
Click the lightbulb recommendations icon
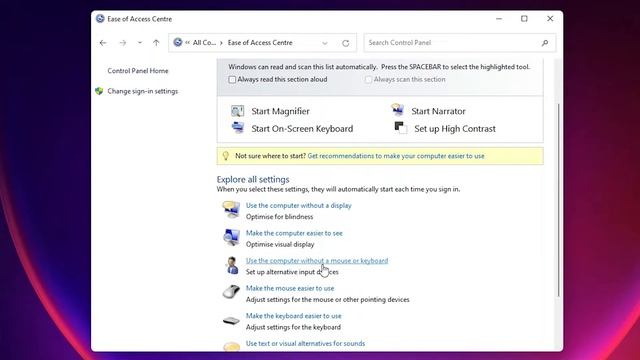tap(226, 156)
